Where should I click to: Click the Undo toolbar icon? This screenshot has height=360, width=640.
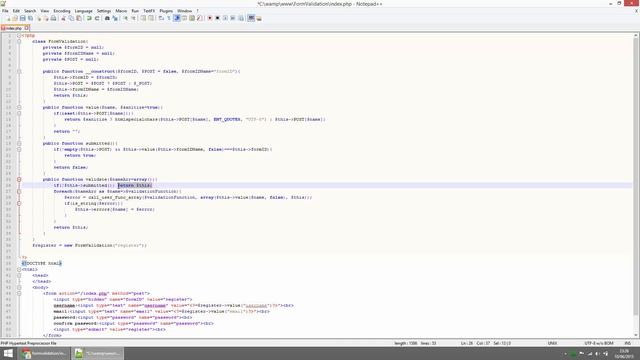click(89, 18)
